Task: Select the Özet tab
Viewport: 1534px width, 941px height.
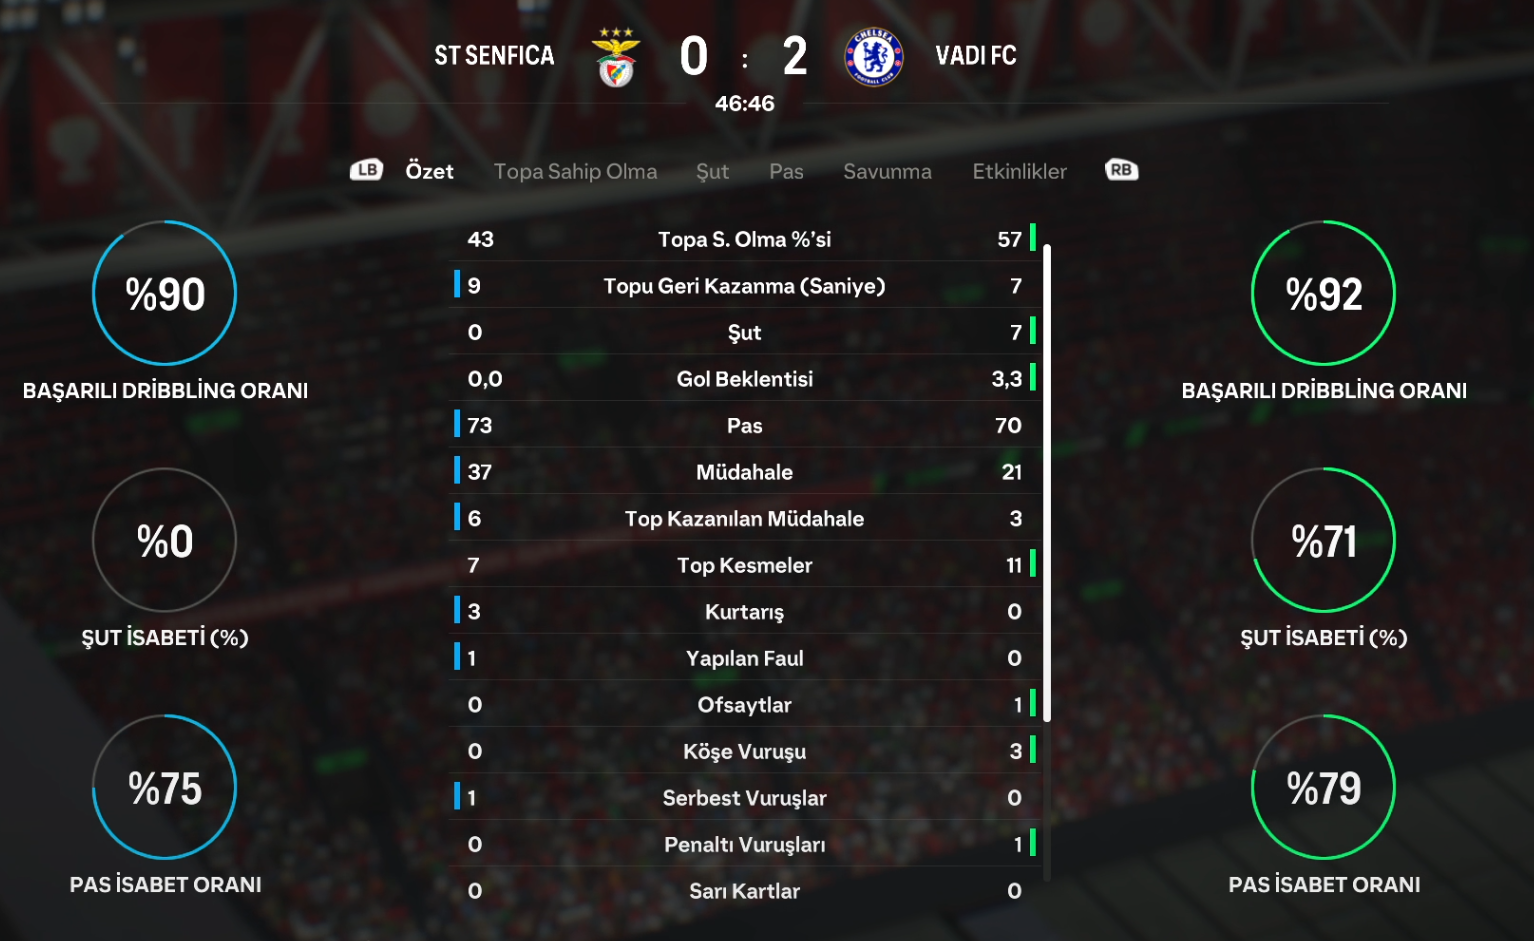Action: tap(429, 171)
